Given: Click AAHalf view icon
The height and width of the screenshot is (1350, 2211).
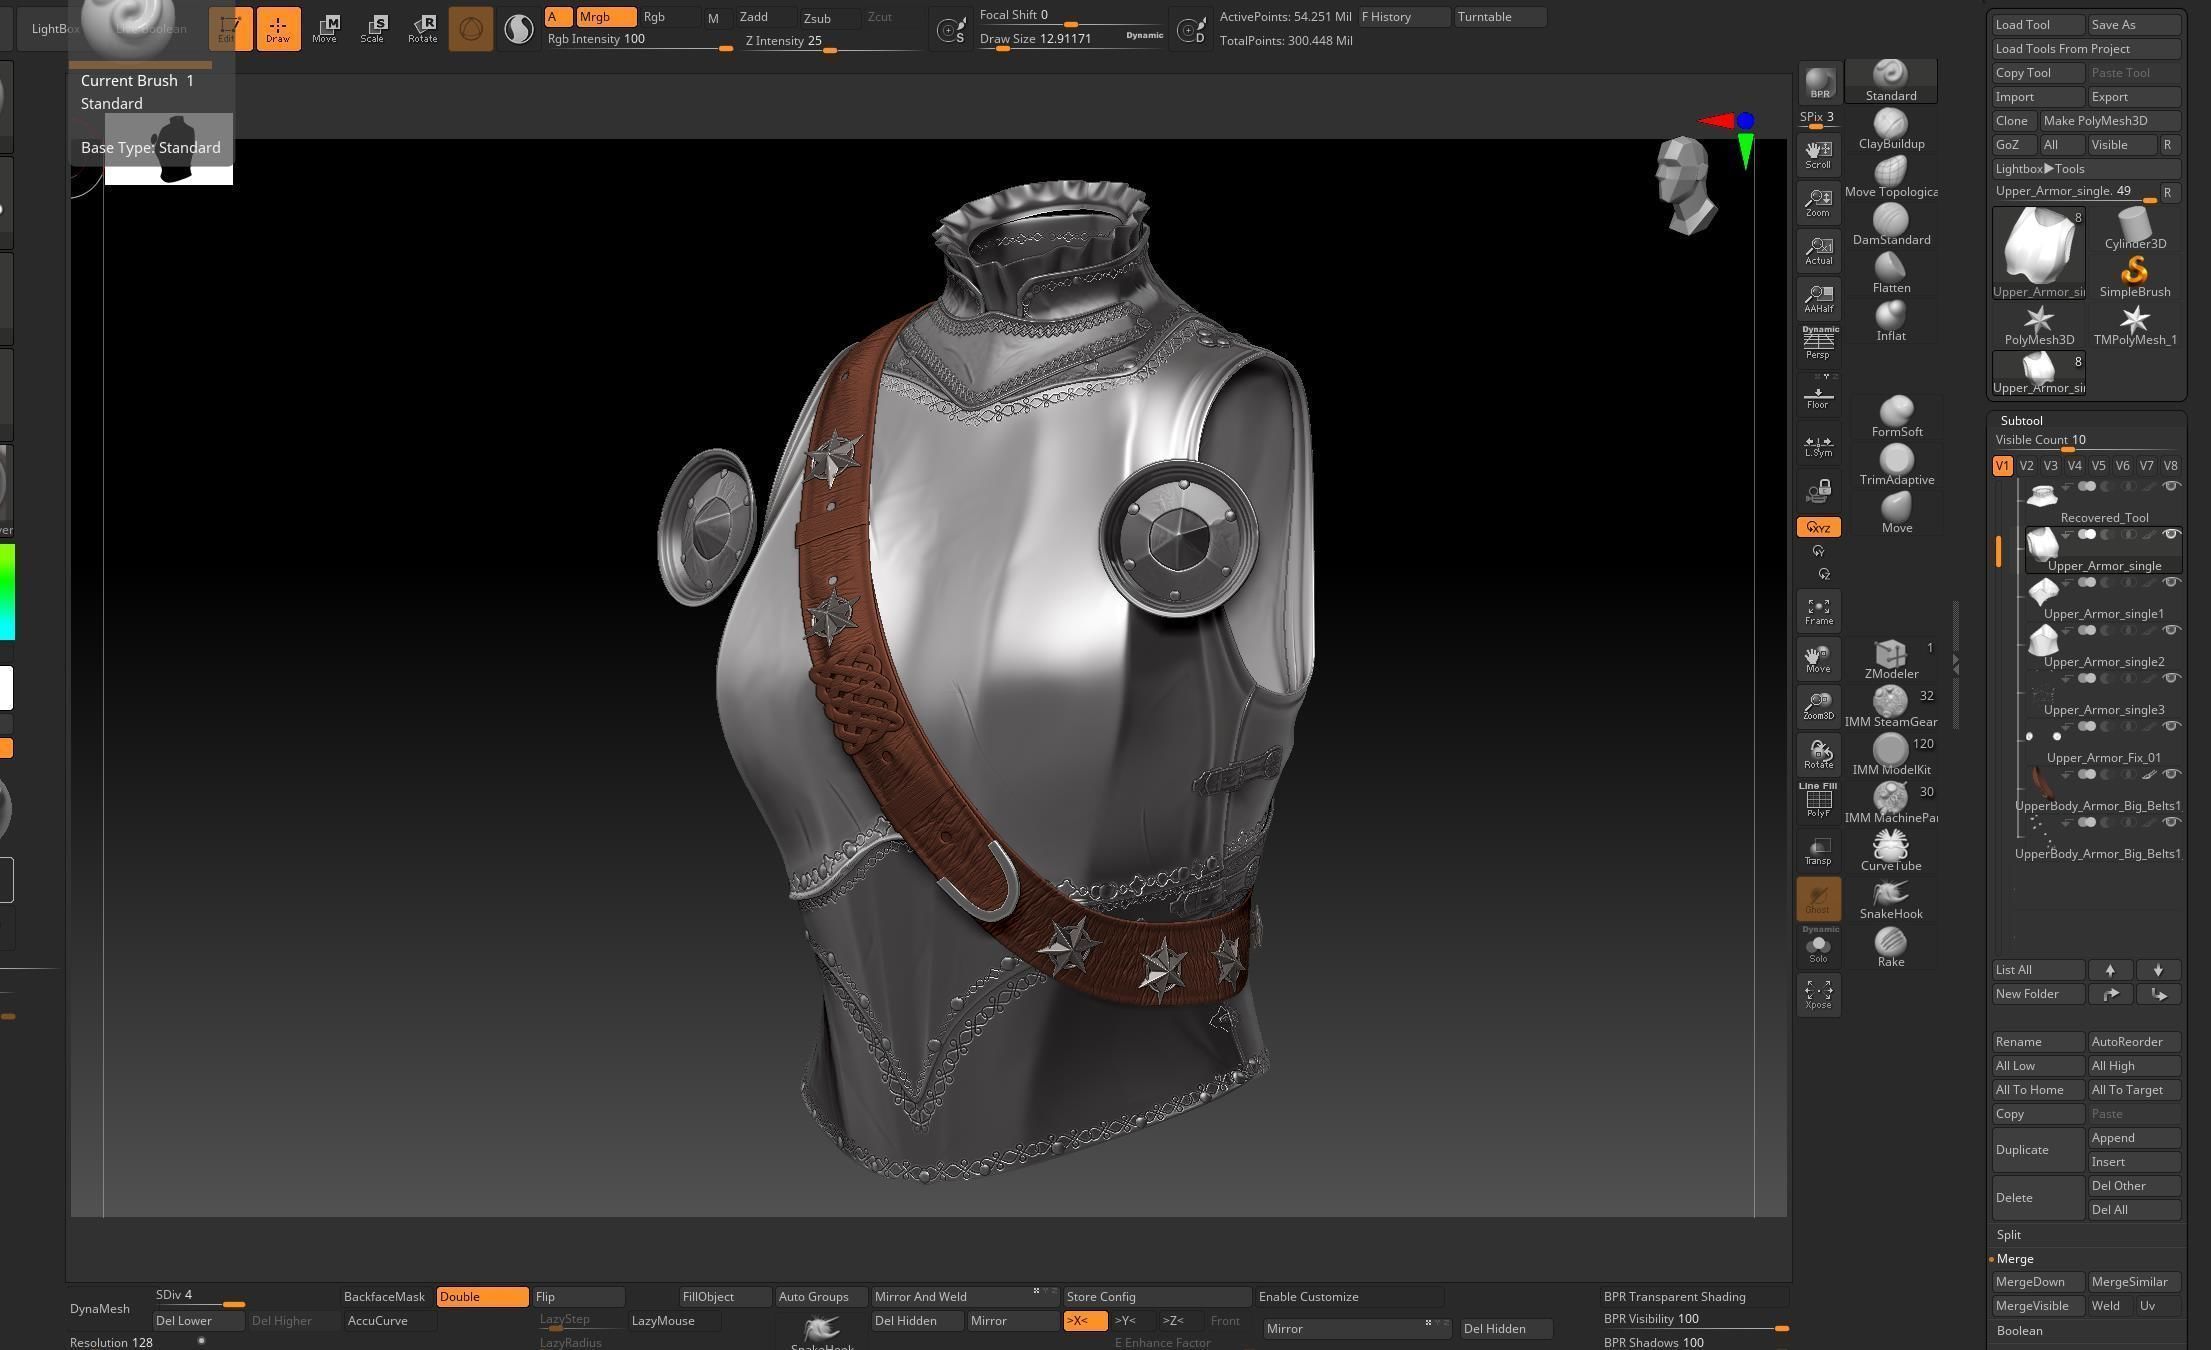Looking at the screenshot, I should click(1818, 299).
